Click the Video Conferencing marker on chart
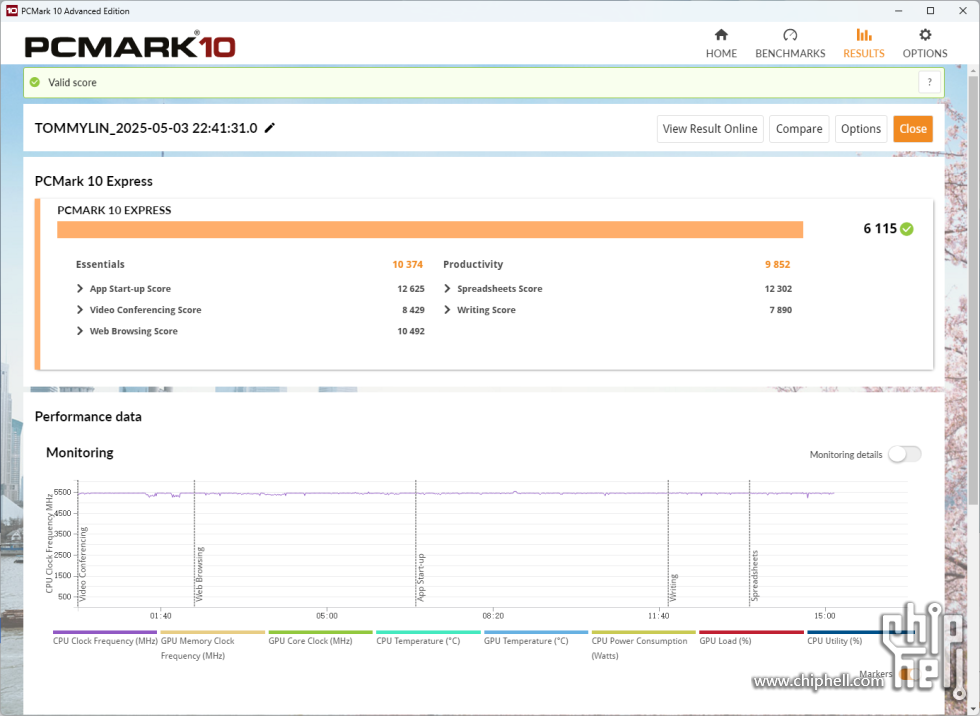 pos(83,564)
